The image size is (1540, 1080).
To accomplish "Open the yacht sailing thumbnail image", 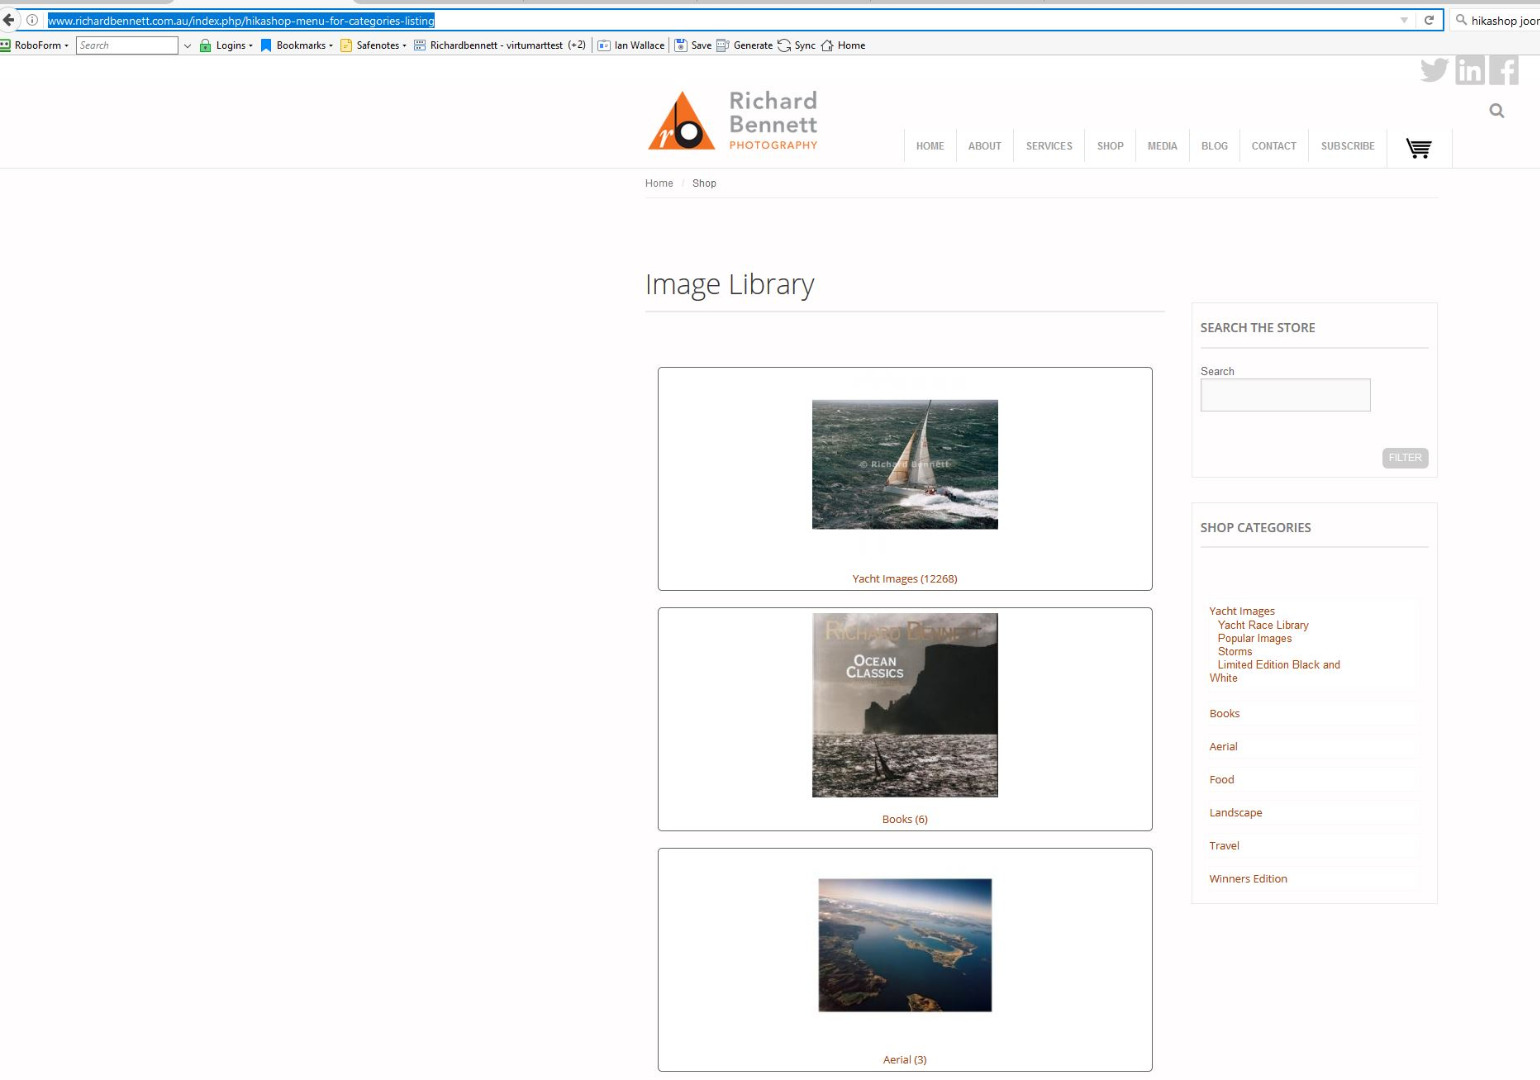I will 905,464.
